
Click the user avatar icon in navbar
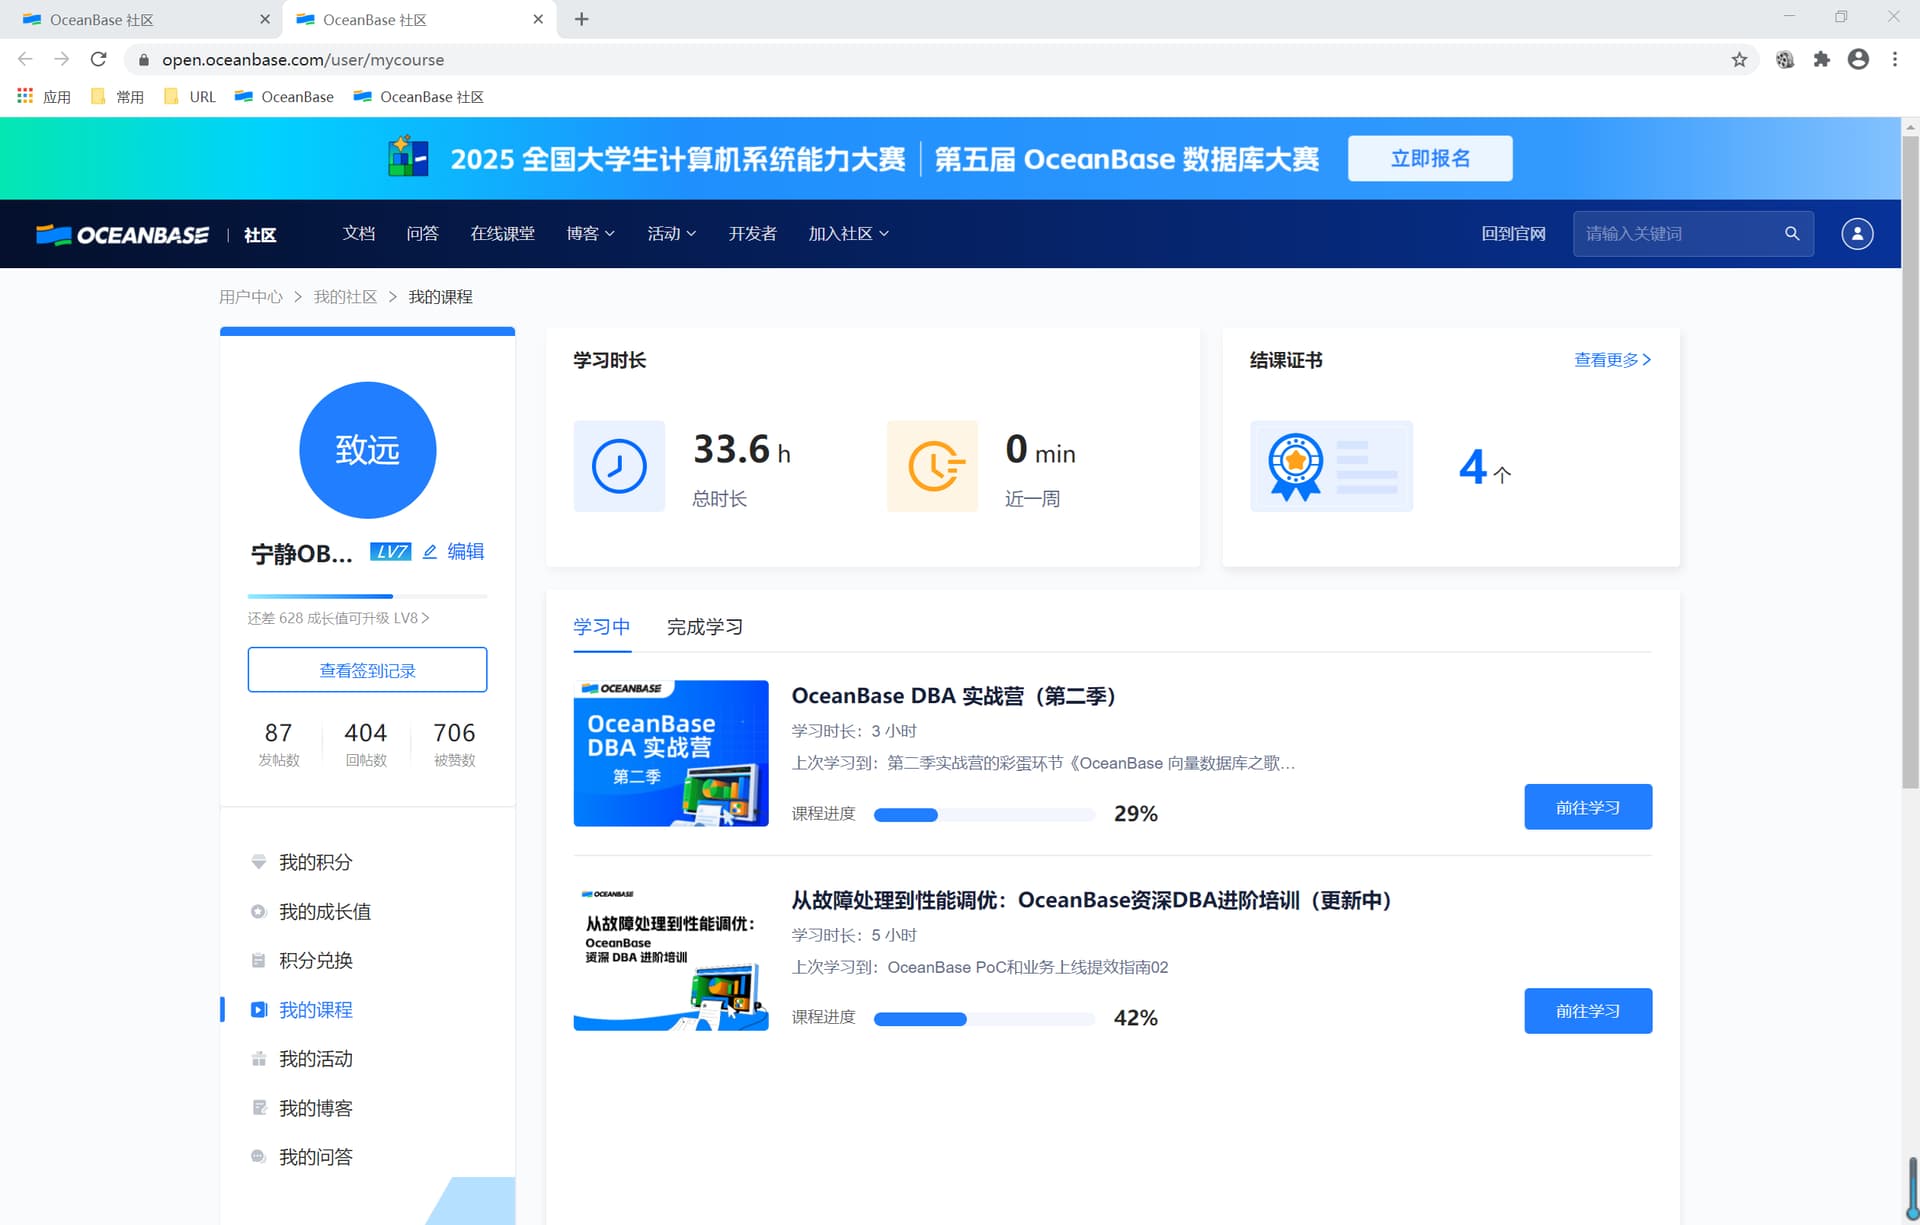[x=1857, y=234]
